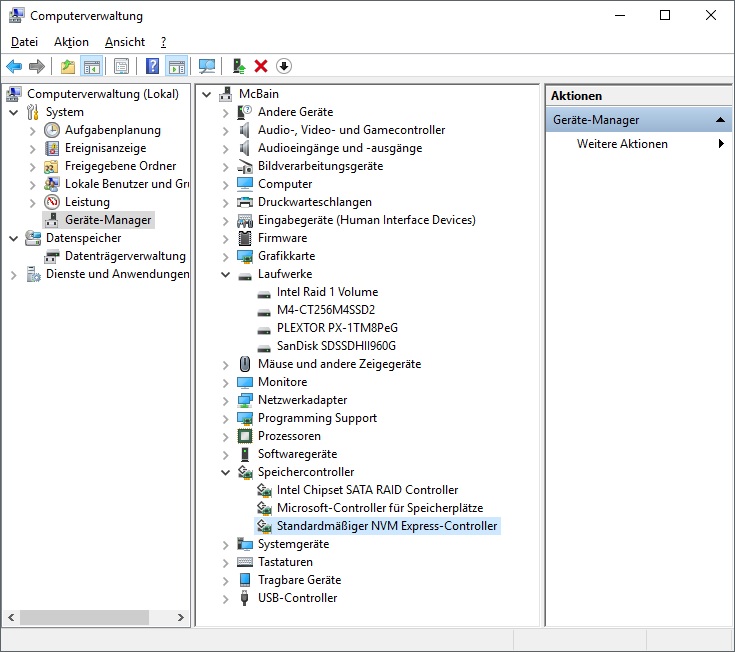Select Lokale Benutzer und Gruppen entry

[x=127, y=184]
